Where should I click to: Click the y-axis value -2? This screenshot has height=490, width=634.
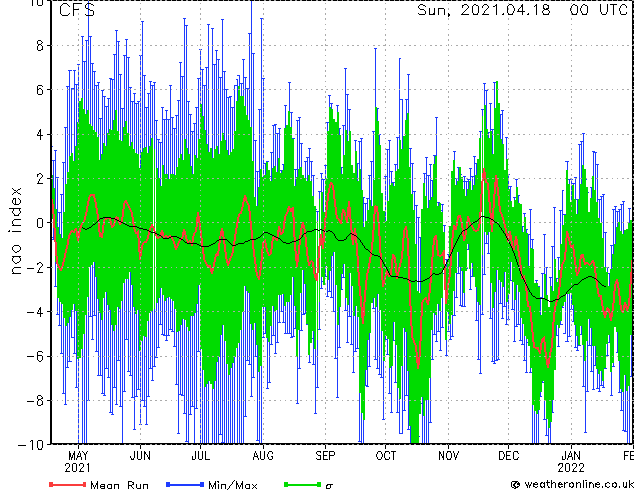[x=35, y=268]
